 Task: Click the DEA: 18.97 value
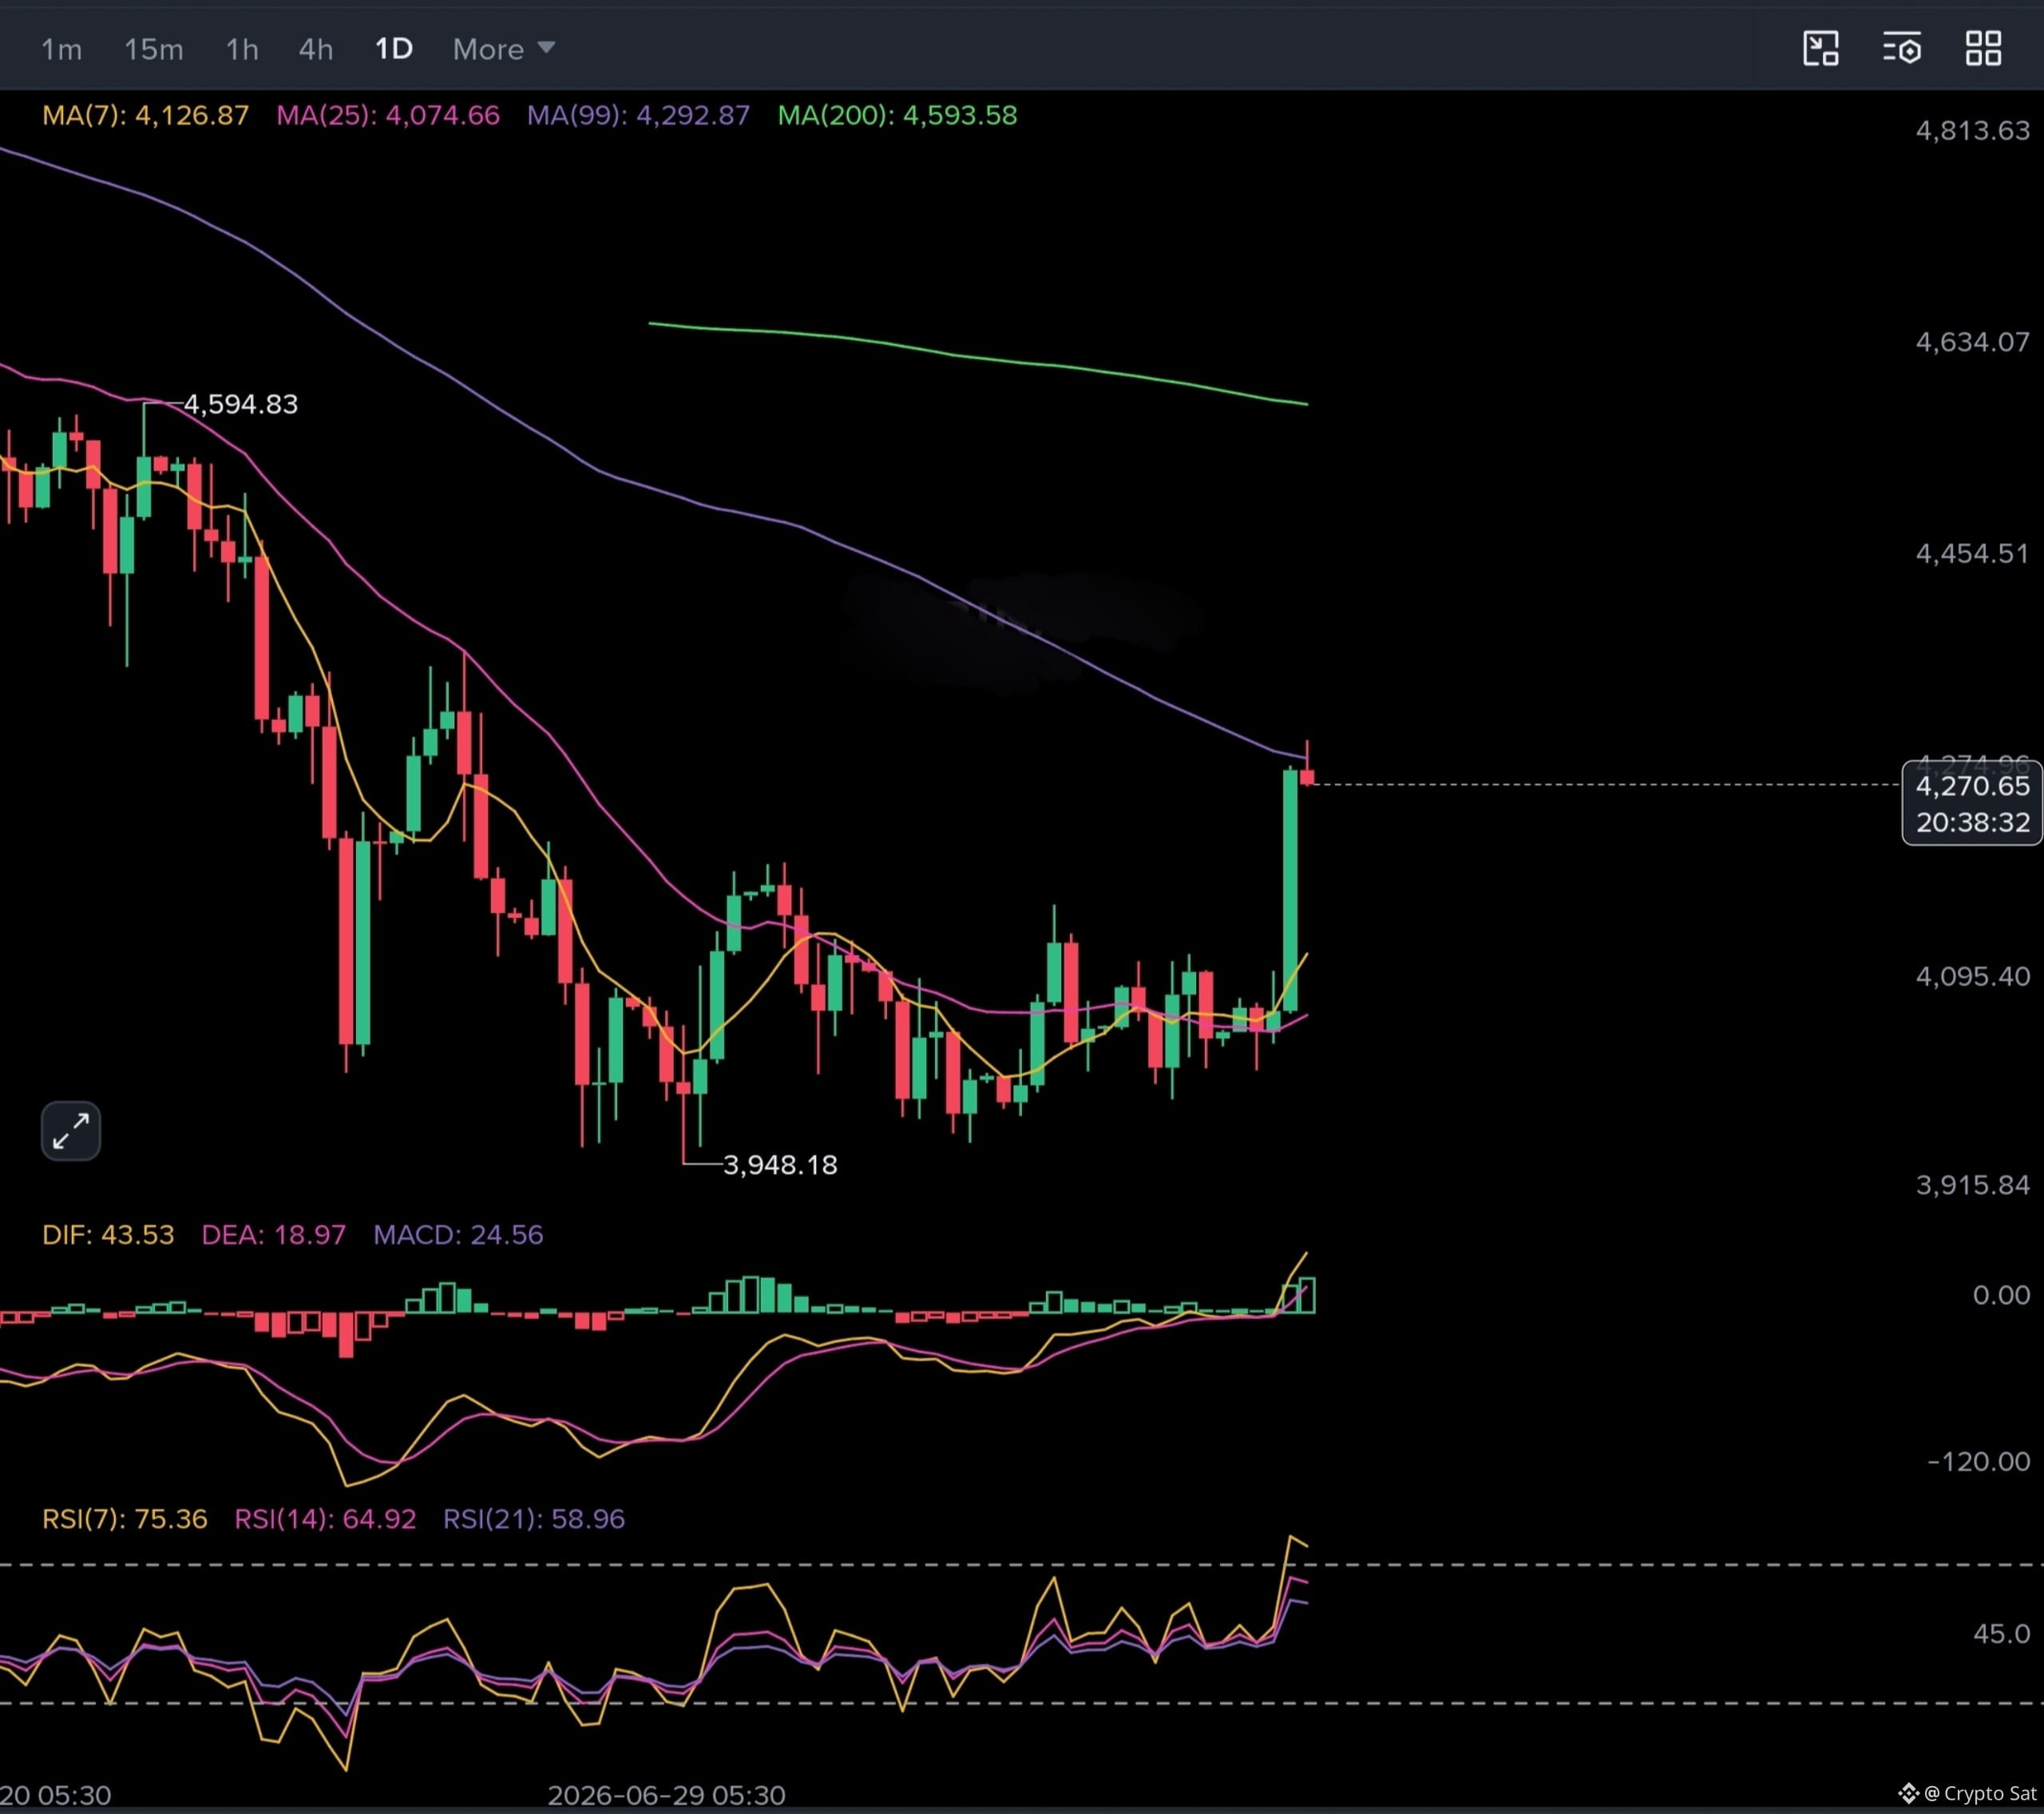[x=274, y=1234]
